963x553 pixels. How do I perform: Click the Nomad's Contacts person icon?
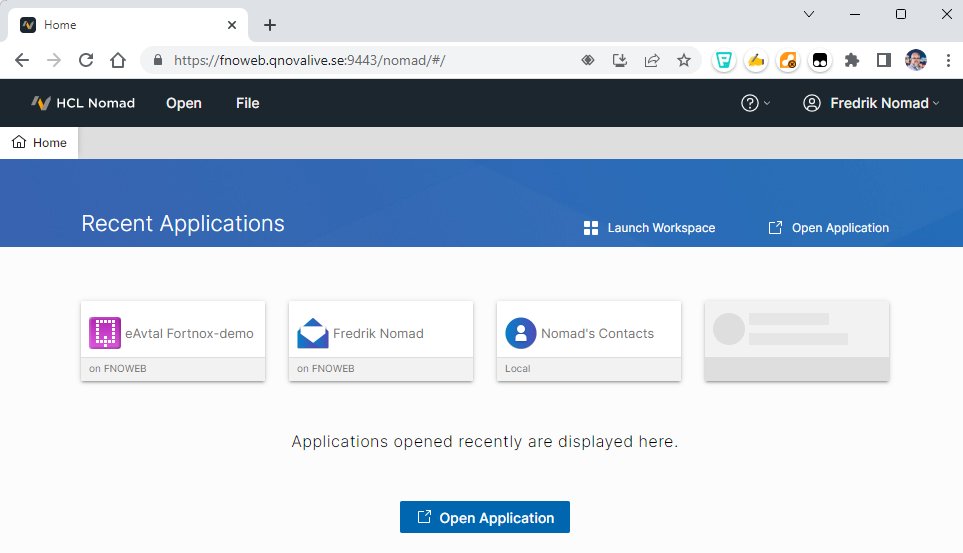[521, 333]
